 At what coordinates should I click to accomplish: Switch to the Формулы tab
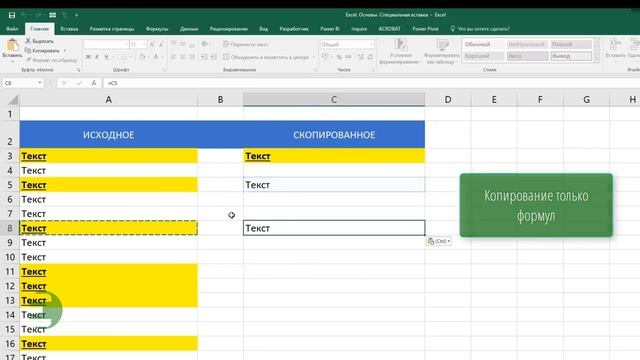pos(157,29)
